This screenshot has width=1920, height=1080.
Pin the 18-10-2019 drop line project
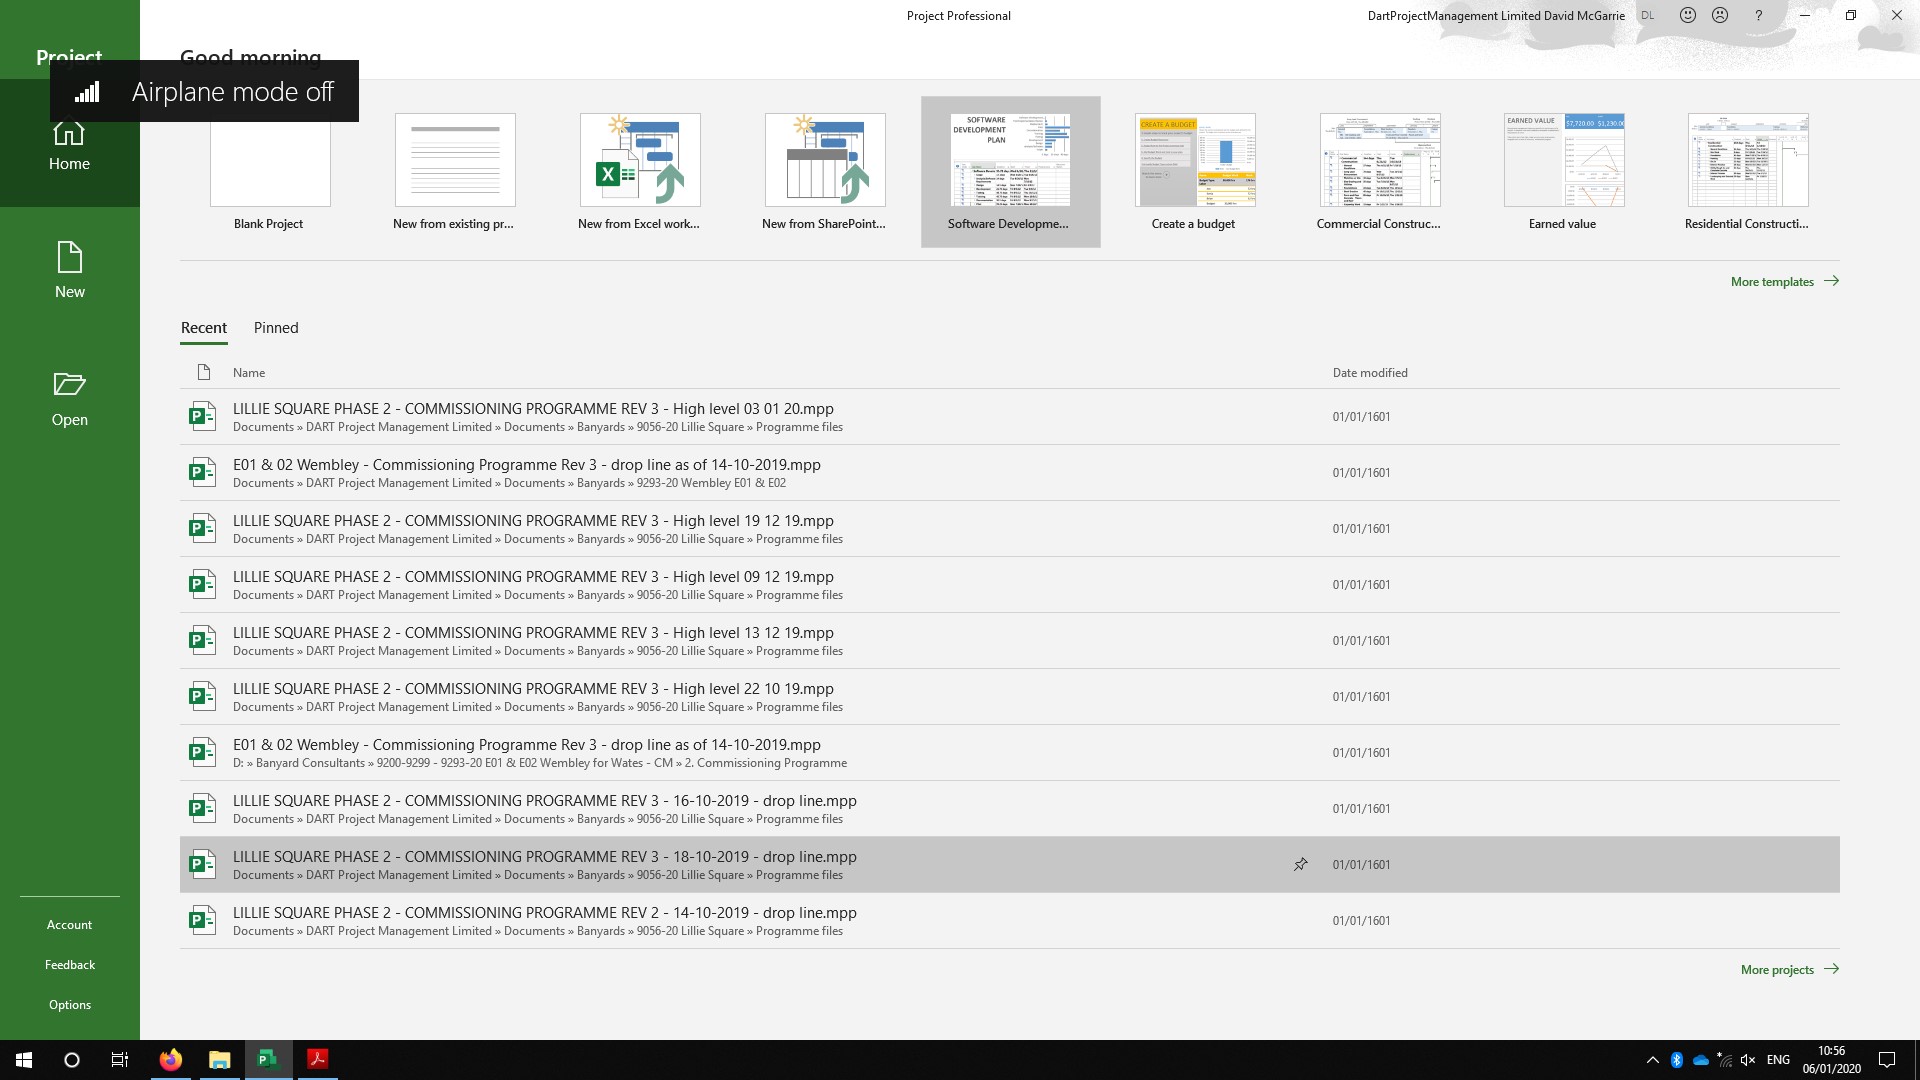pos(1300,864)
